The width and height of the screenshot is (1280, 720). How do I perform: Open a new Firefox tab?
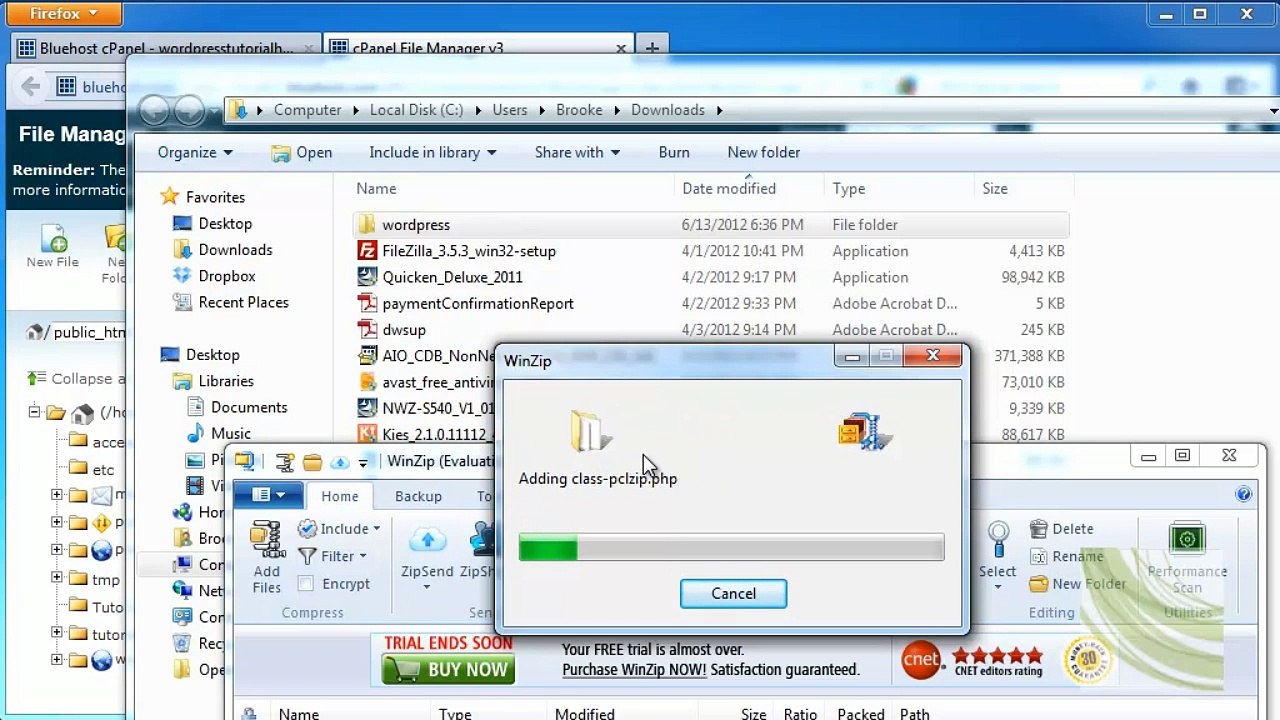pyautogui.click(x=652, y=48)
